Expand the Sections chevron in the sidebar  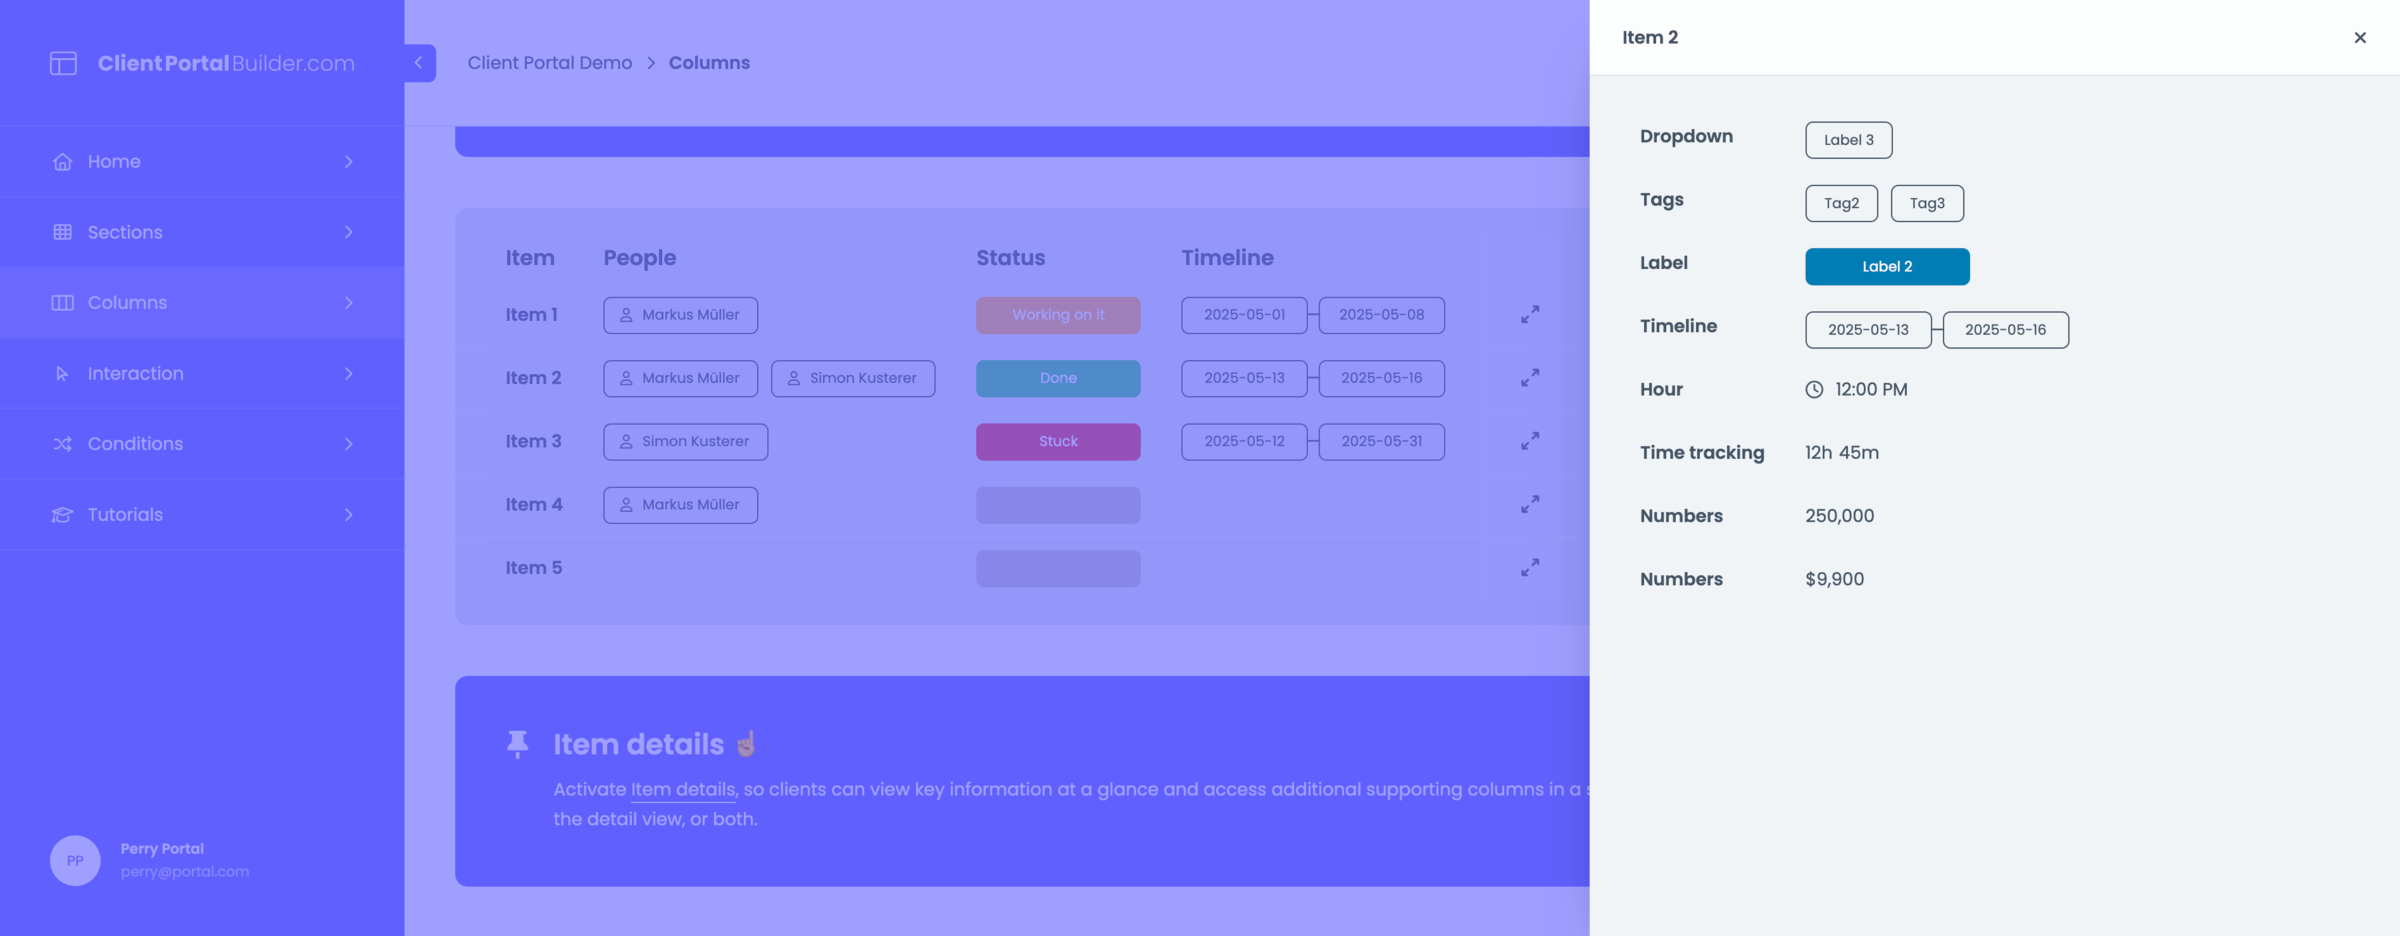click(348, 232)
